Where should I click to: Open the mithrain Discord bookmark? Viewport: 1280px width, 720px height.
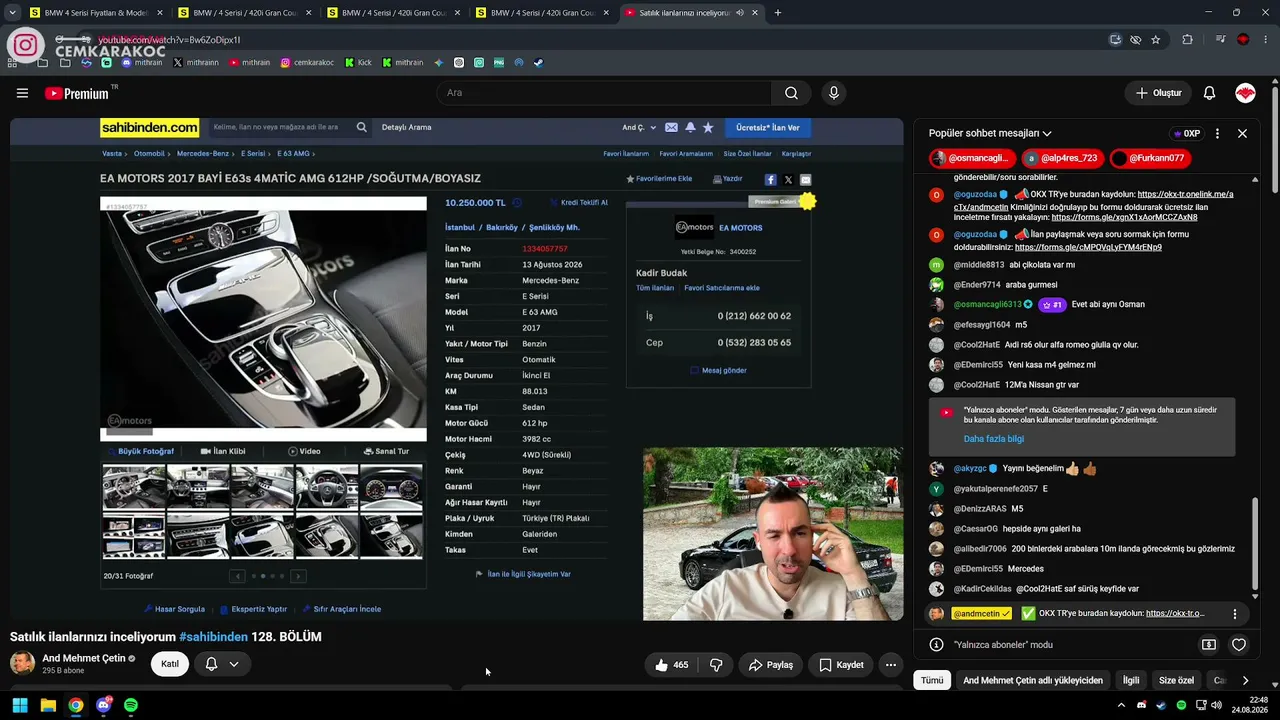pyautogui.click(x=141, y=62)
